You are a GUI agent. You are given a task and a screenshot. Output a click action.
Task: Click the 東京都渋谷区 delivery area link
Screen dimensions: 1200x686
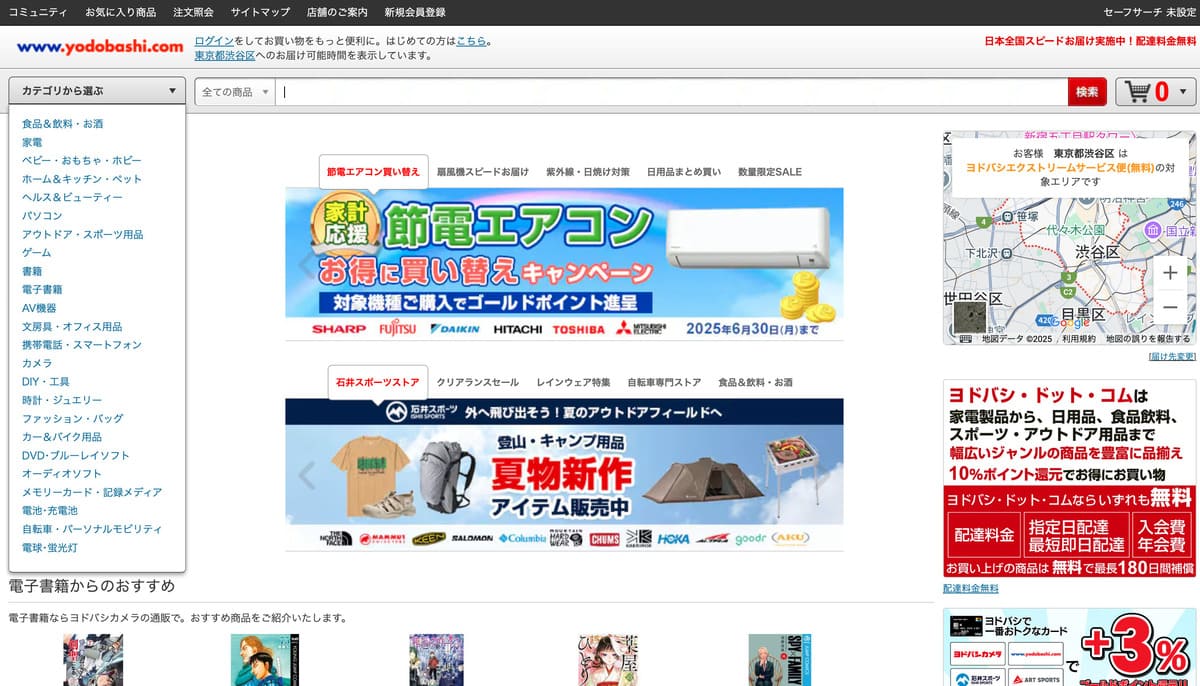coord(225,55)
